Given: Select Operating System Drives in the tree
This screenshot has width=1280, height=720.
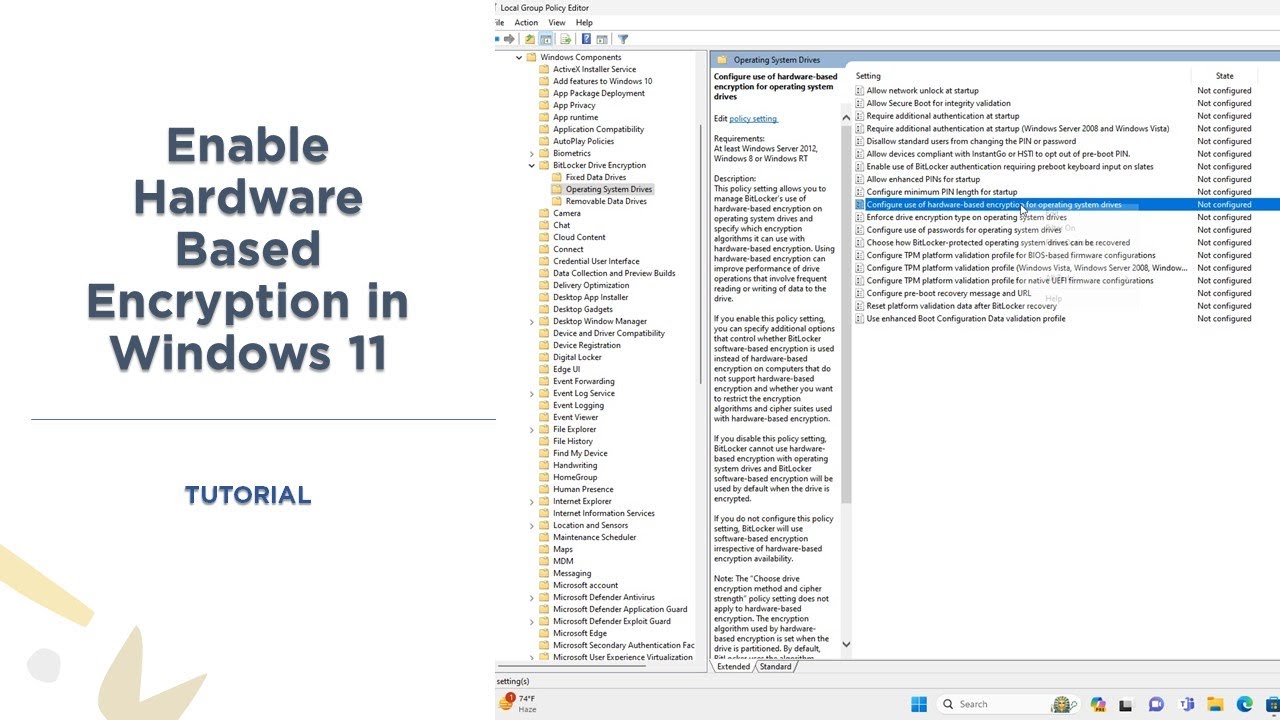Looking at the screenshot, I should [609, 189].
